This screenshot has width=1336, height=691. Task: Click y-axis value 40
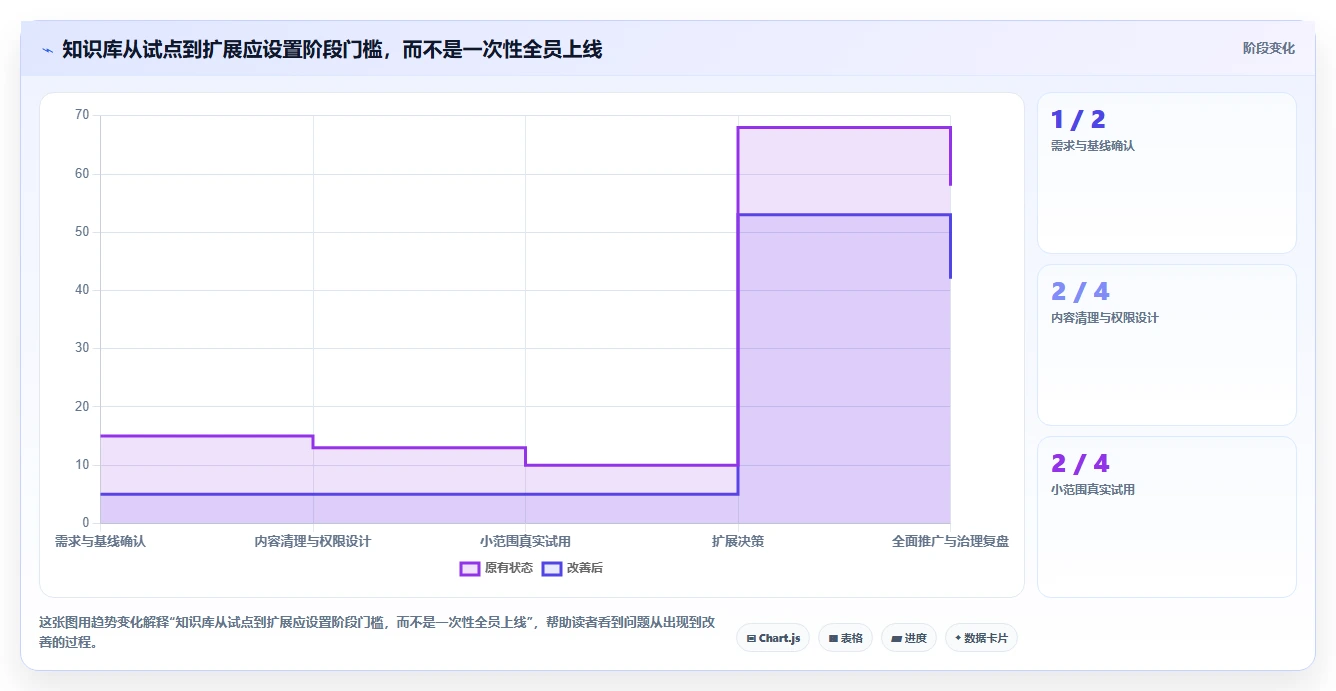82,290
